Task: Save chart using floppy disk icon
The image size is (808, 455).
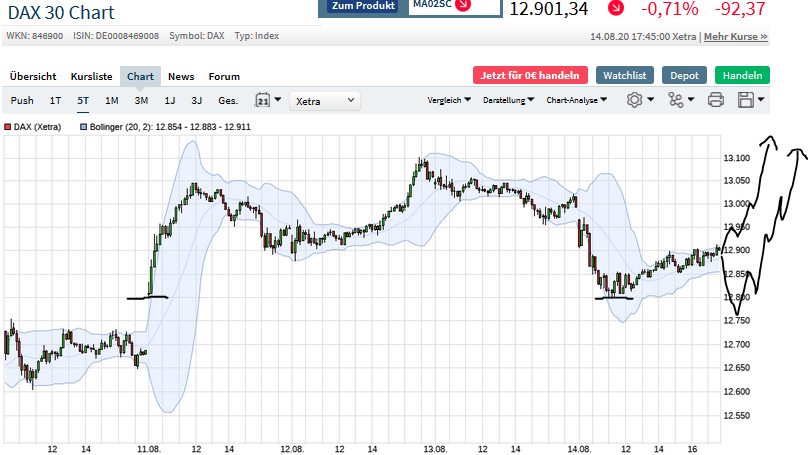Action: (x=746, y=100)
